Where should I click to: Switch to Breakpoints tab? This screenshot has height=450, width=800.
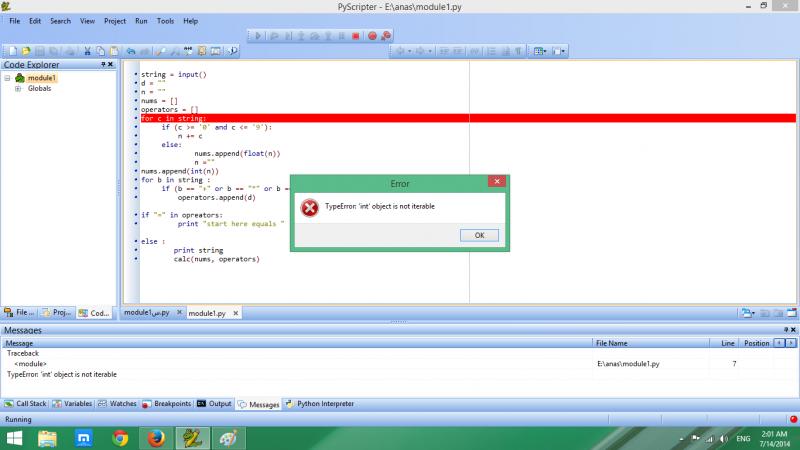(x=166, y=404)
